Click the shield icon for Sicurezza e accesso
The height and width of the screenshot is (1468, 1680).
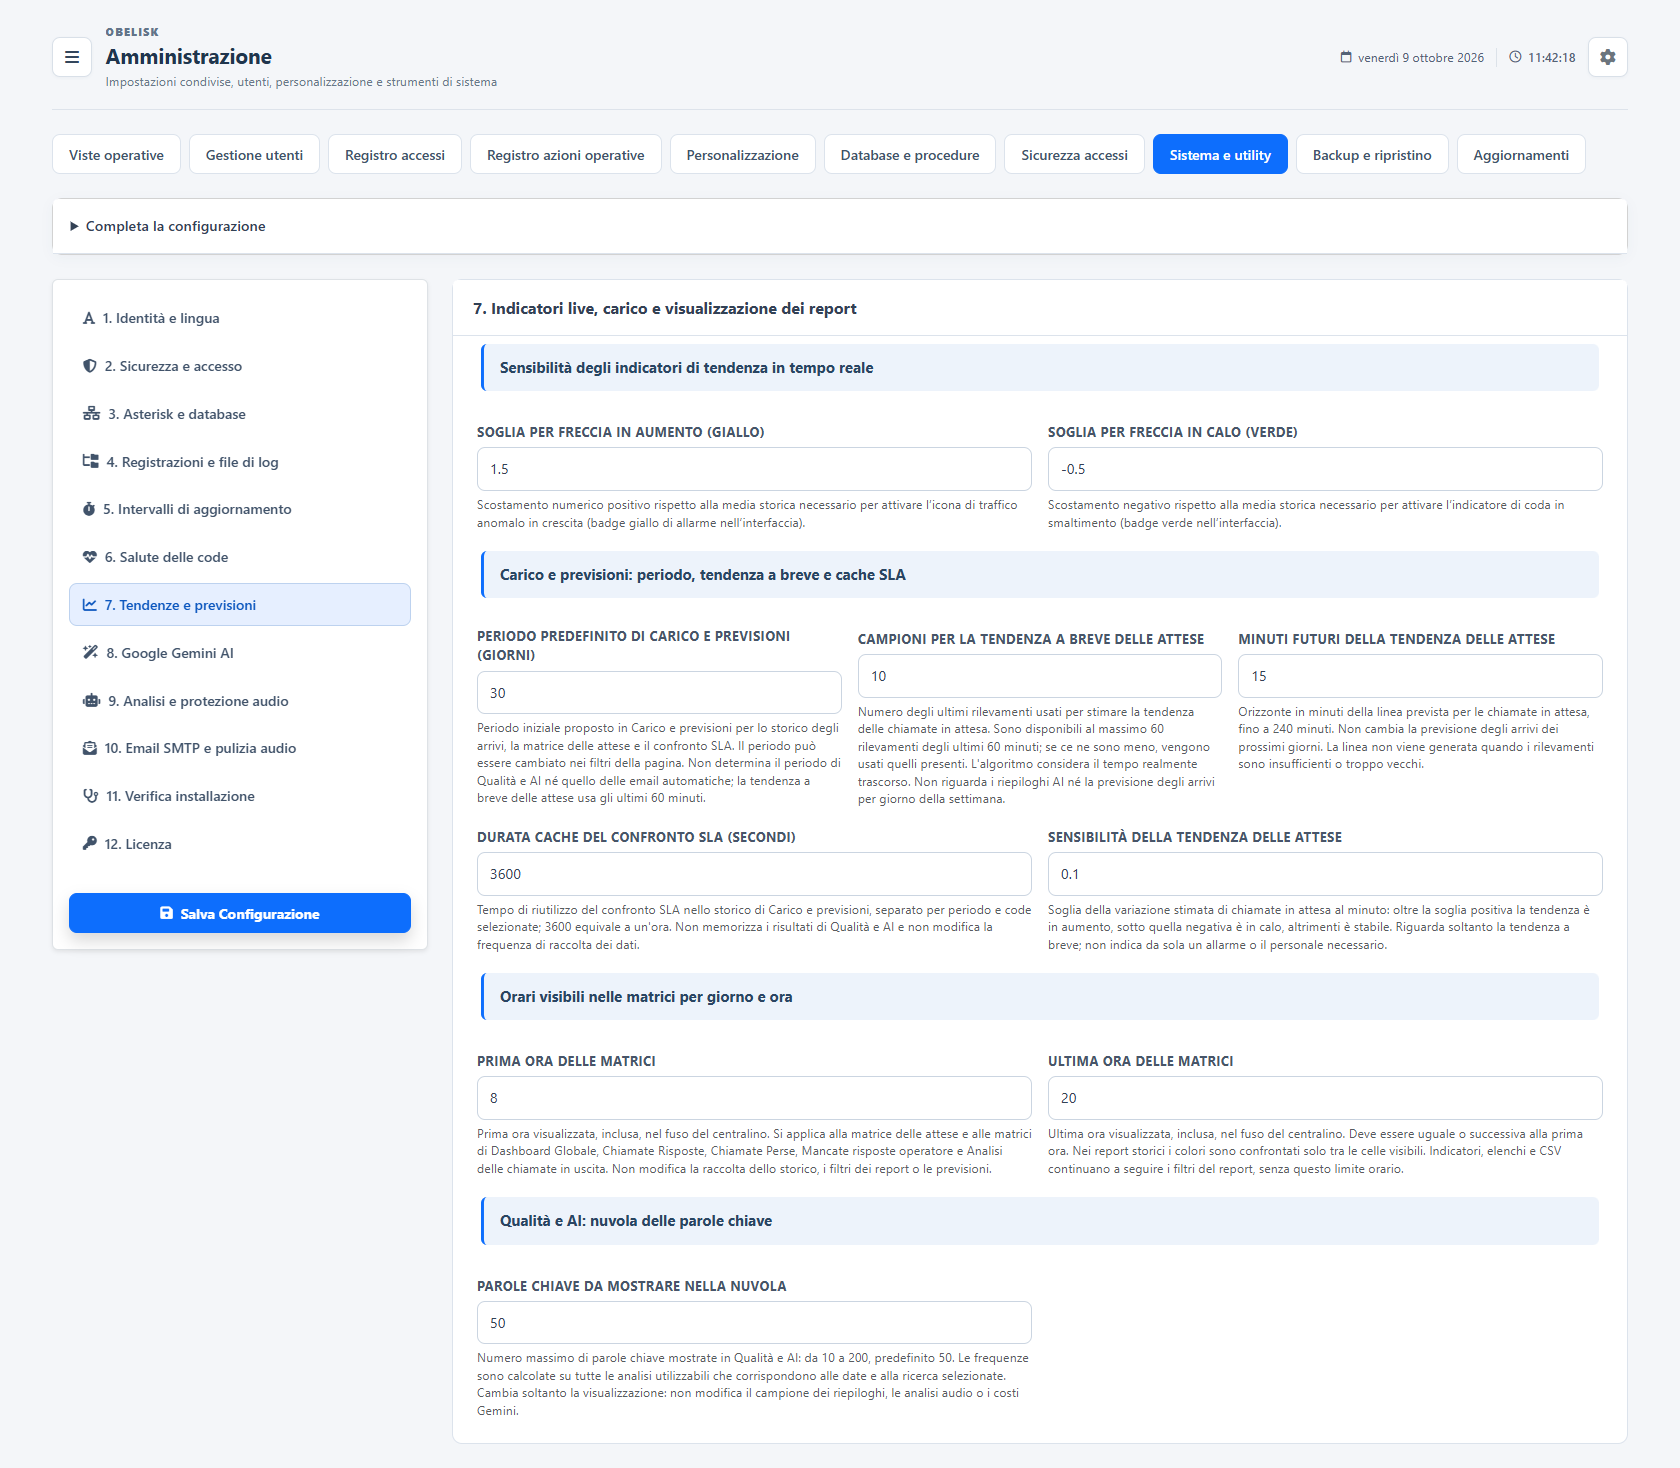pos(90,366)
